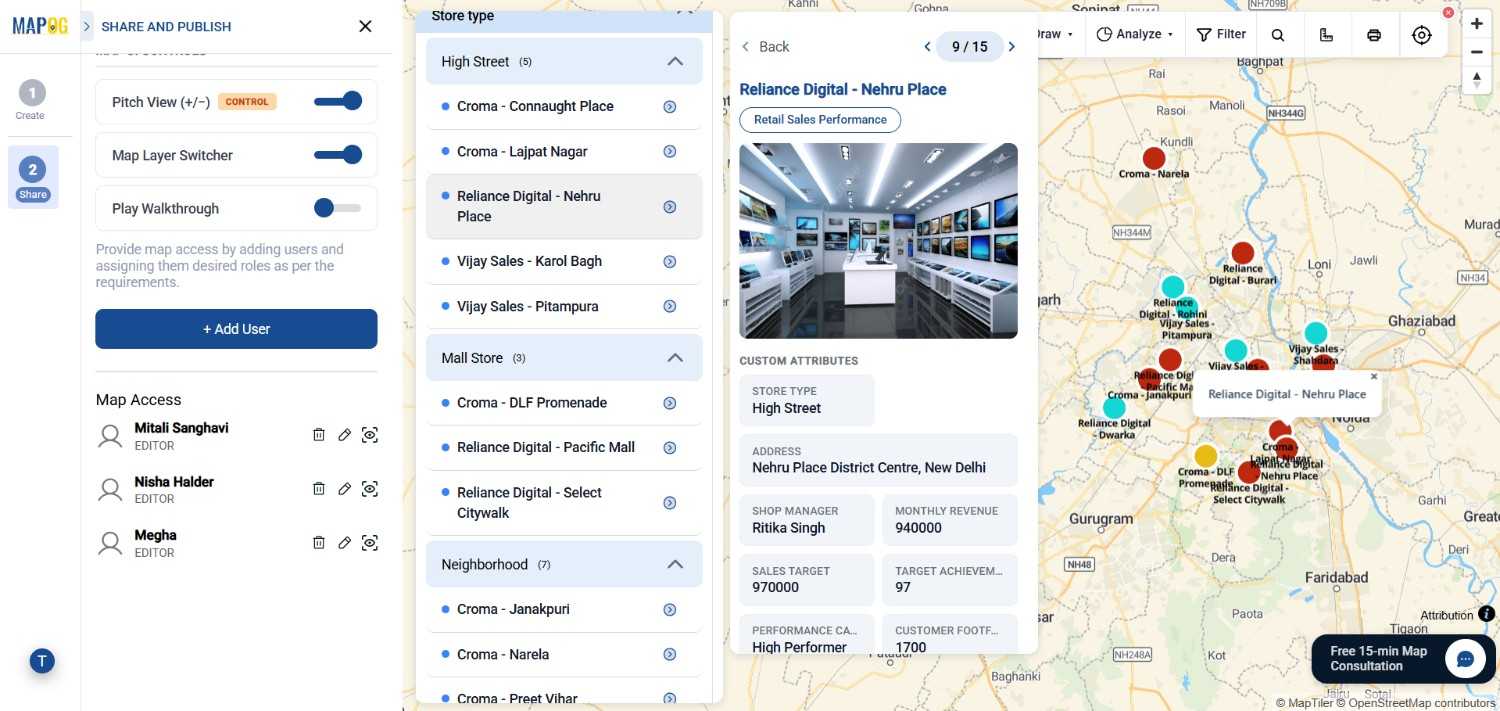Open the user avatar T
Viewport: 1500px width, 711px height.
42,660
